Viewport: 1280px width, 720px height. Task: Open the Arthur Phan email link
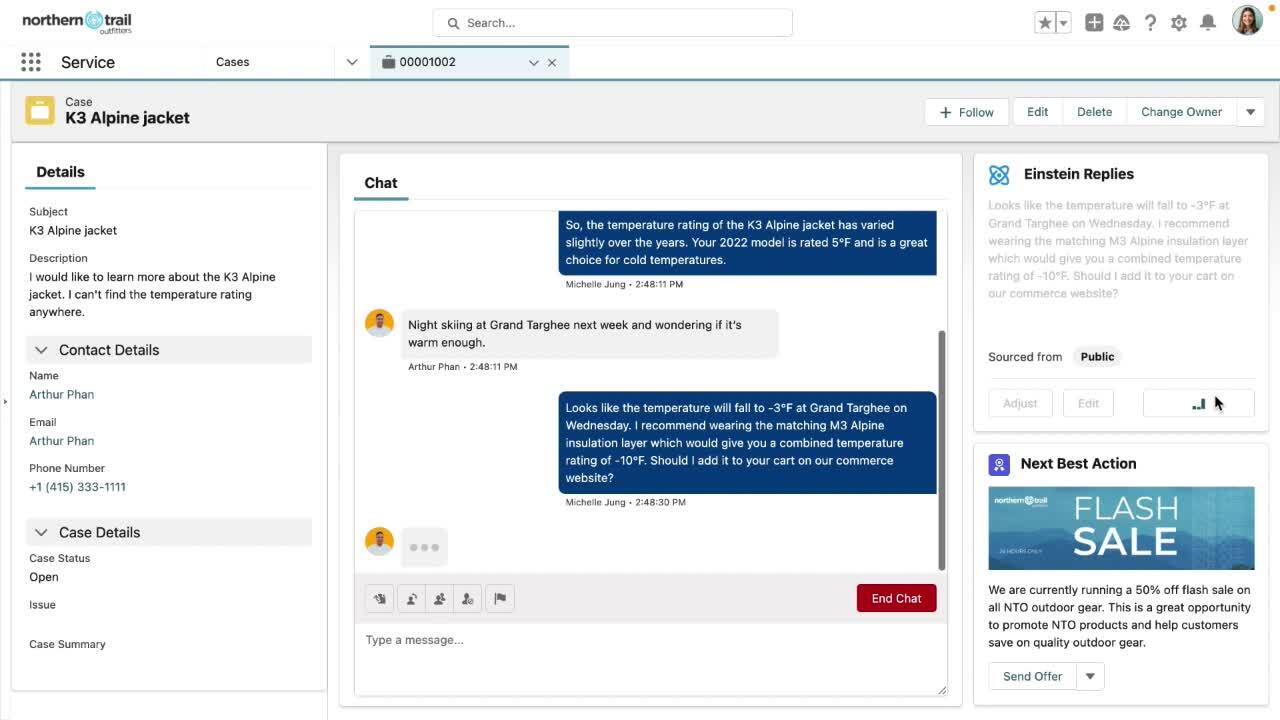(61, 441)
